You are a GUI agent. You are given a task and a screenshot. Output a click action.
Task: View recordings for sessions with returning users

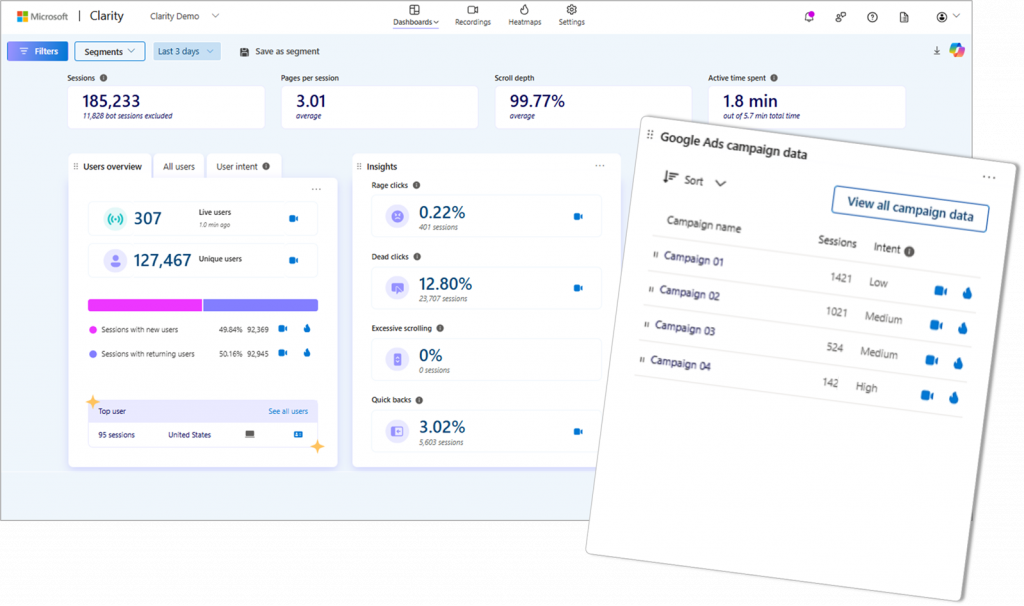coord(283,353)
